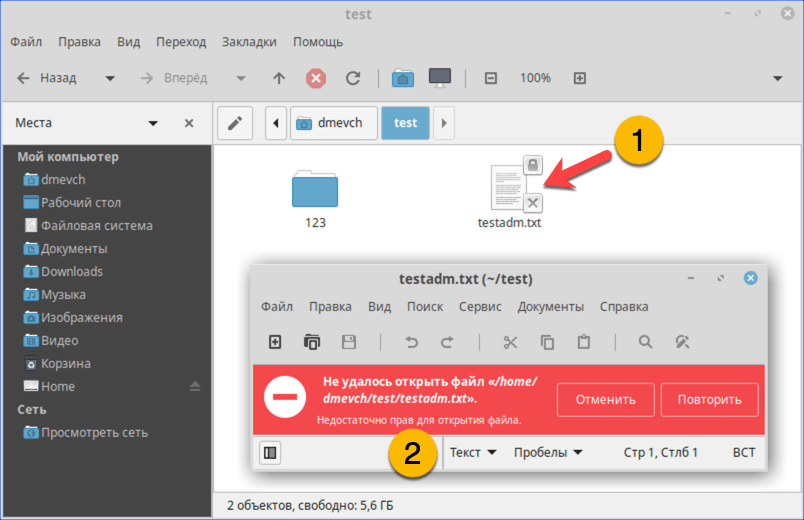The width and height of the screenshot is (804, 520).
Task: Toggle the location edit pencil button
Action: (x=235, y=123)
